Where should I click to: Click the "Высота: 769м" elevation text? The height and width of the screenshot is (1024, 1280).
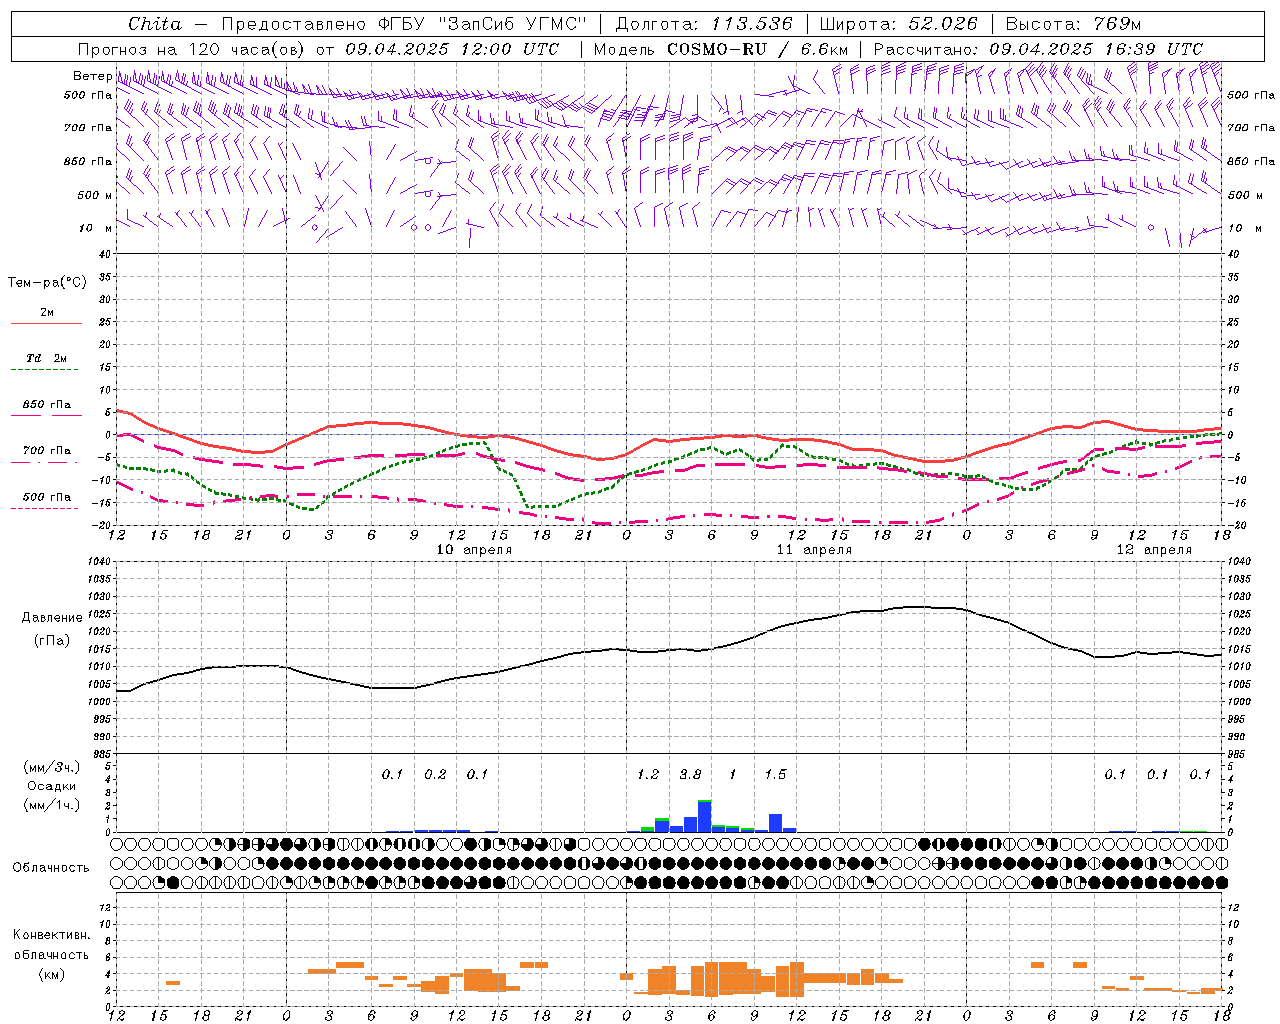[1073, 24]
